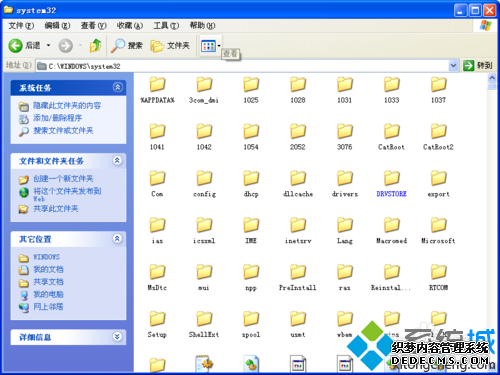Collapse the Other Places (其它位置) panel
The height and width of the screenshot is (375, 500).
(117, 239)
